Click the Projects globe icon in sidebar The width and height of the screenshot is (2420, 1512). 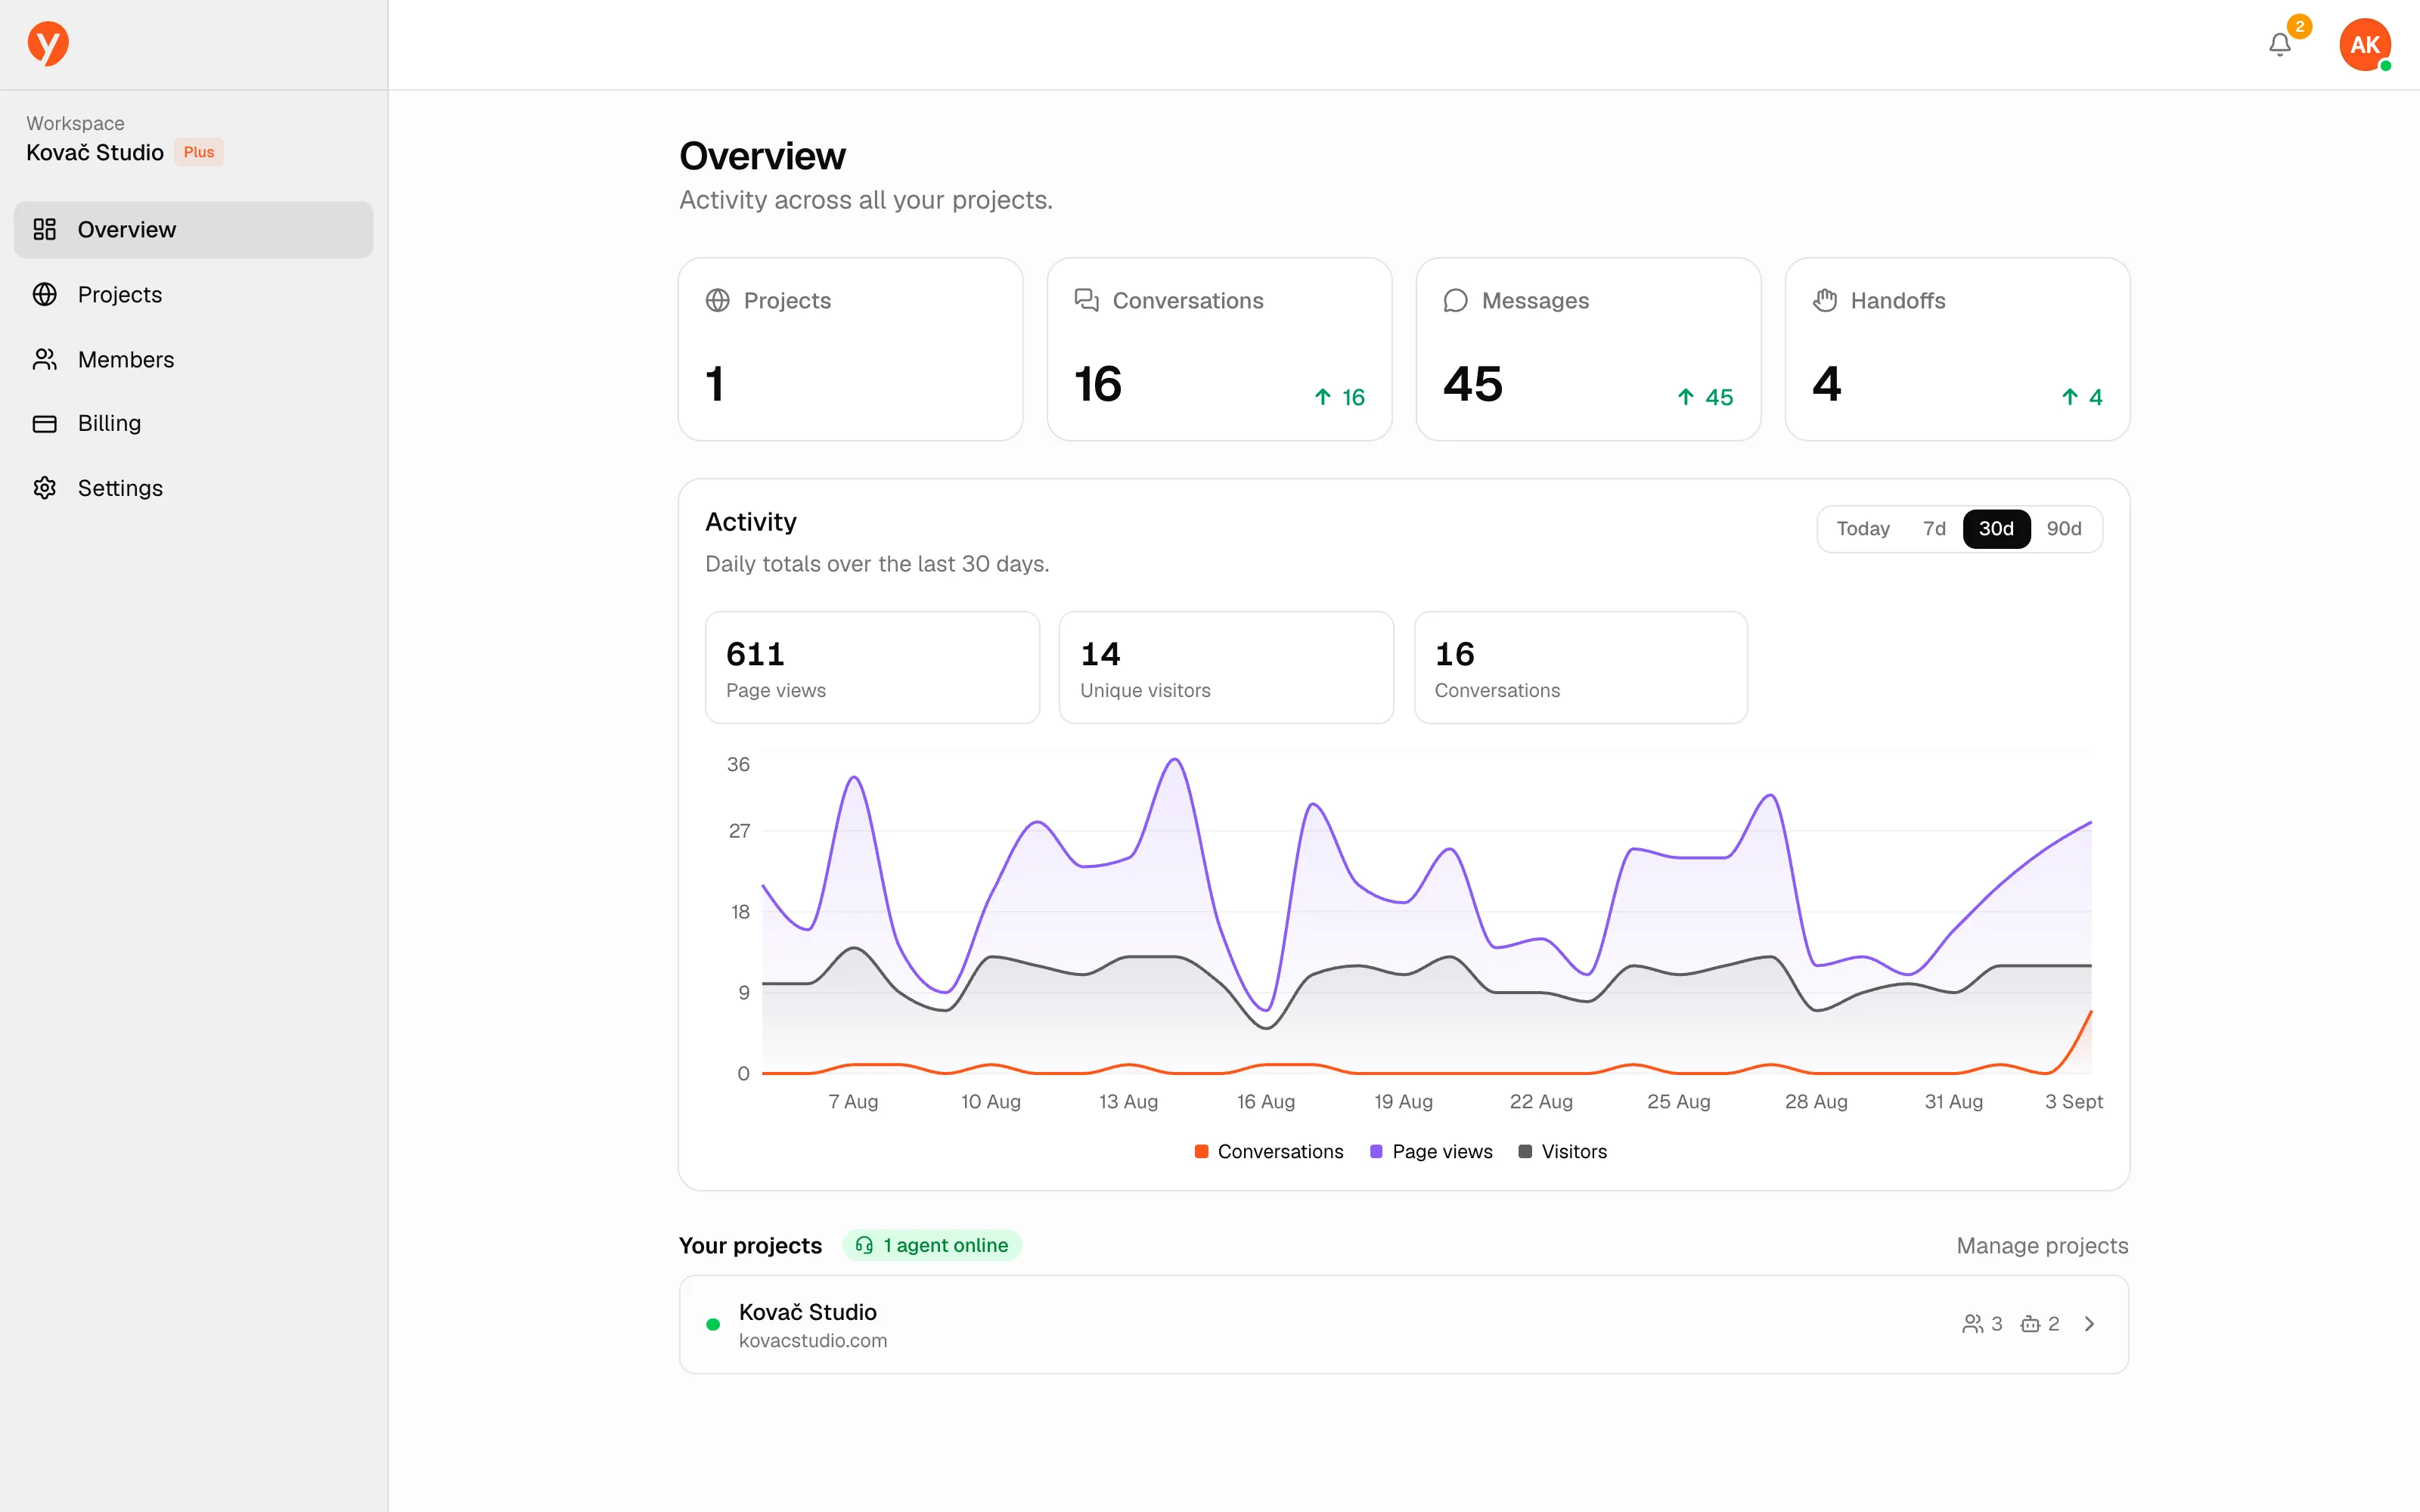(45, 294)
